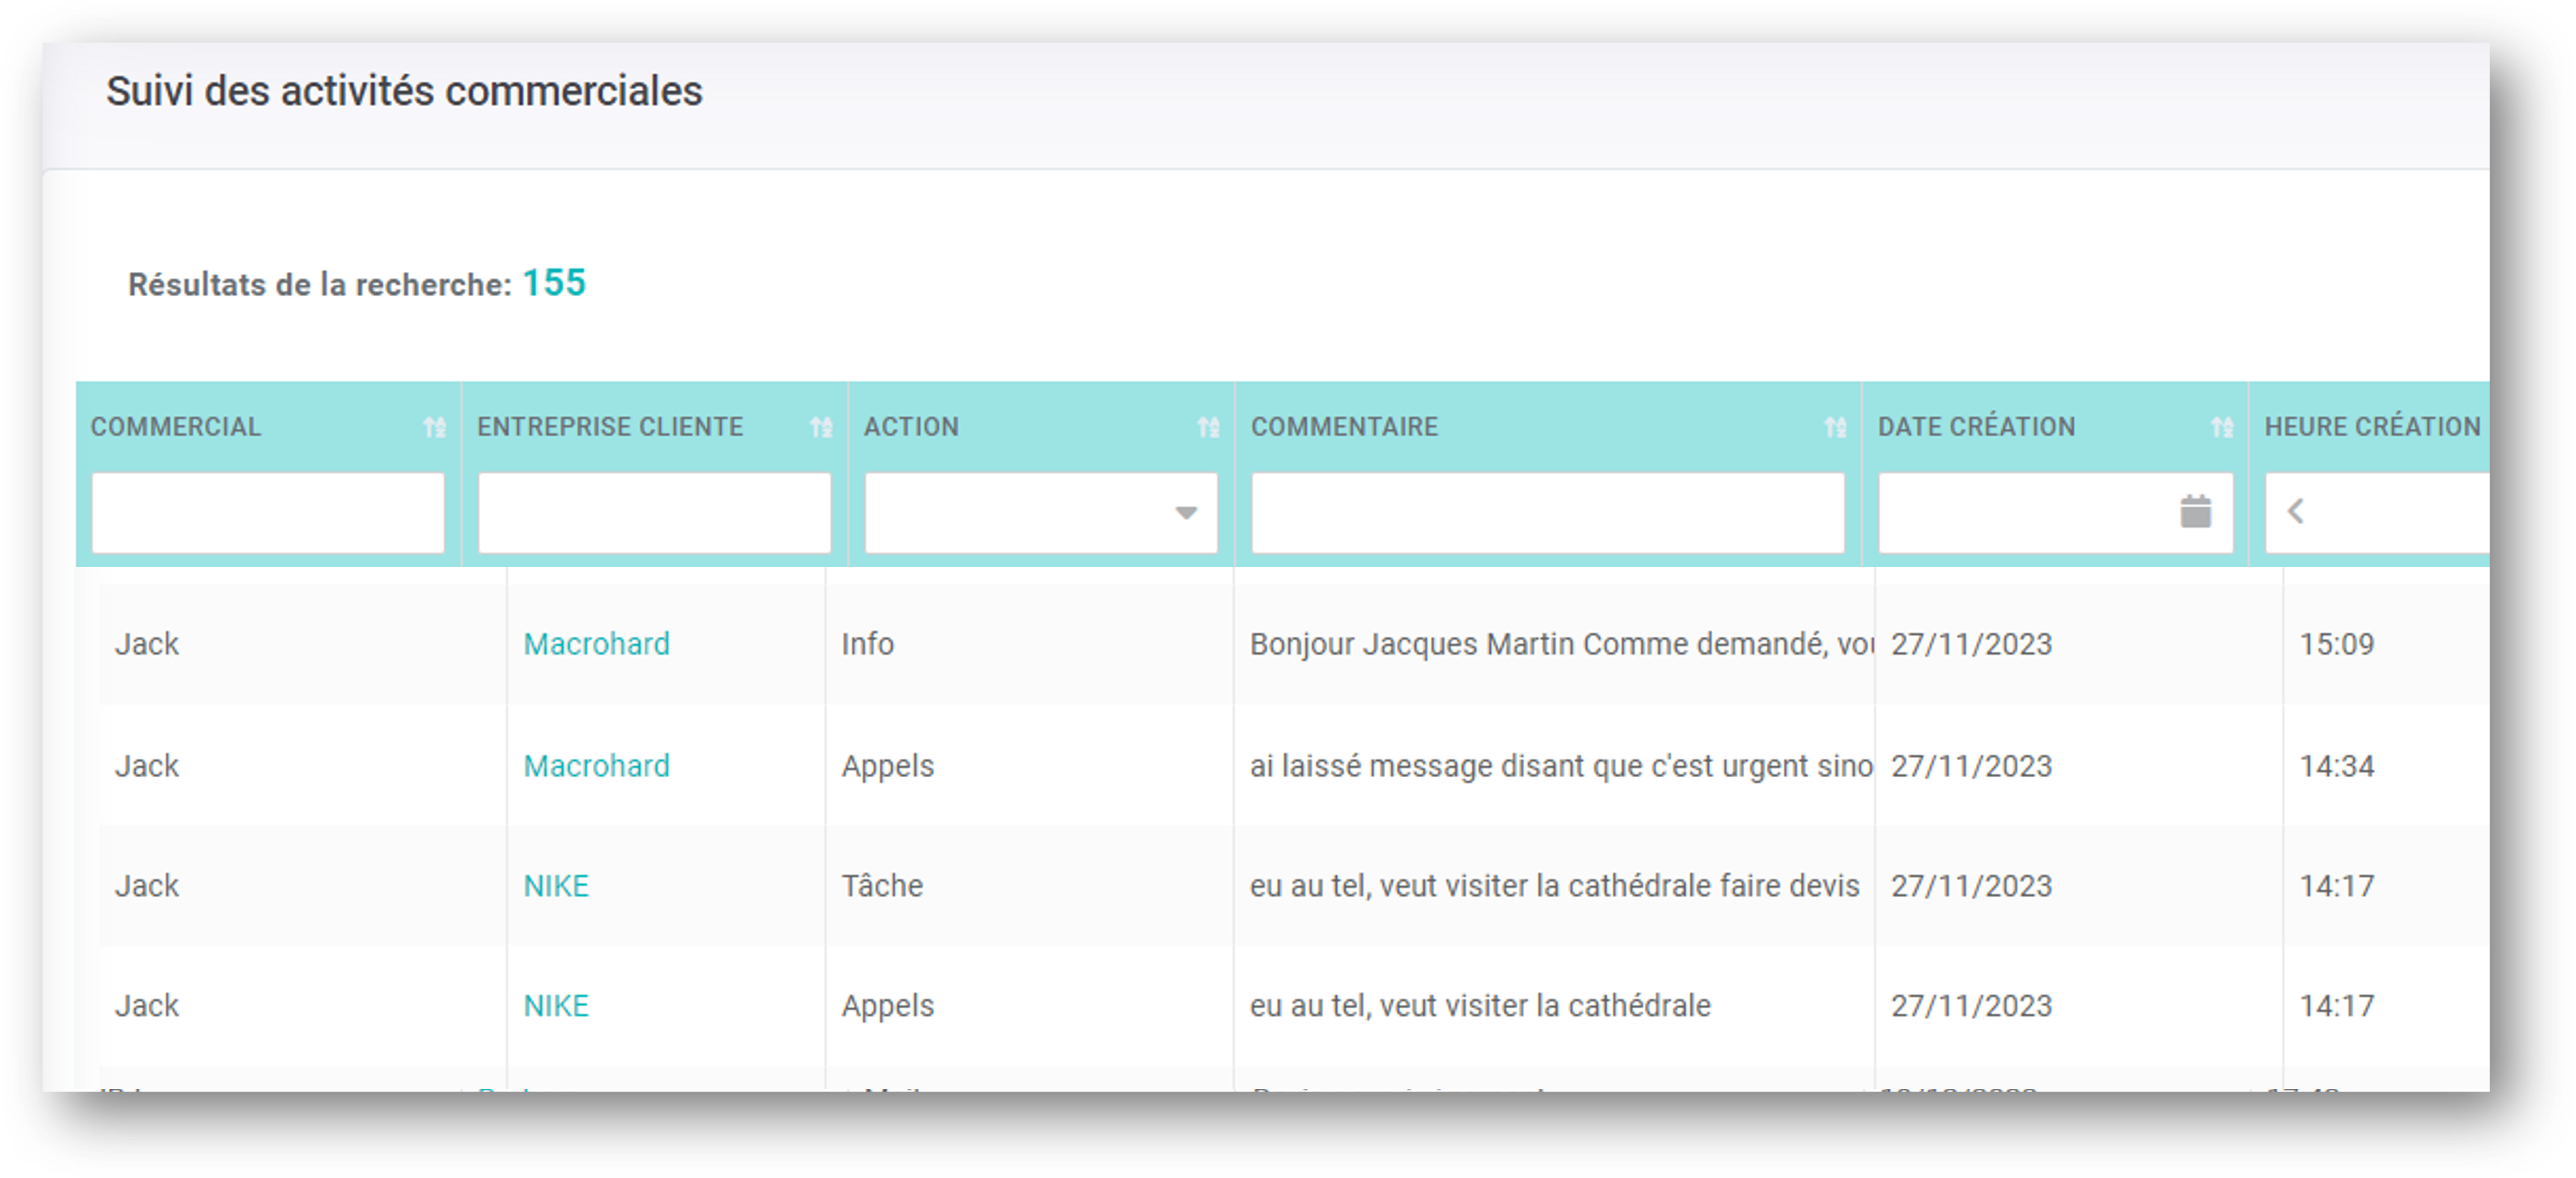2576x1178 pixels.
Task: Click comment ending 'cathédrale faire devis'
Action: 1555,886
